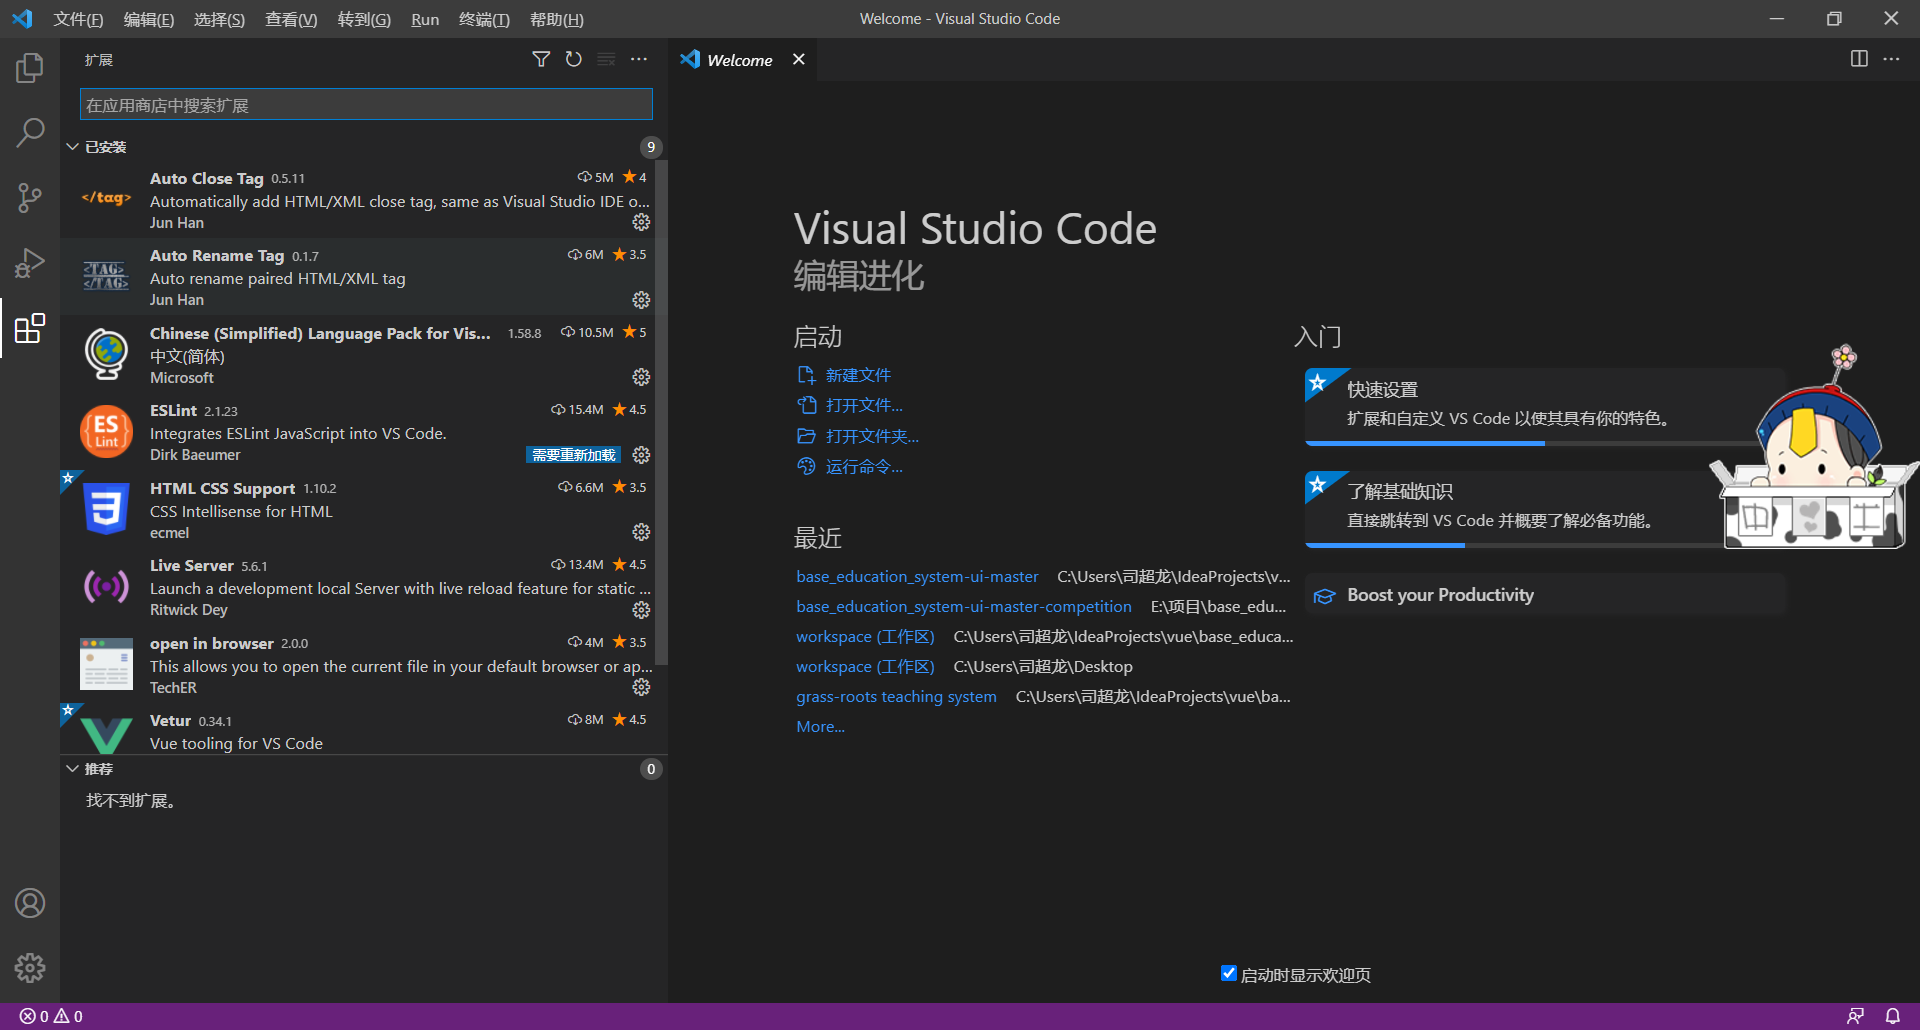This screenshot has width=1920, height=1030.
Task: Uncheck show welcome page on startup
Action: coord(1229,973)
